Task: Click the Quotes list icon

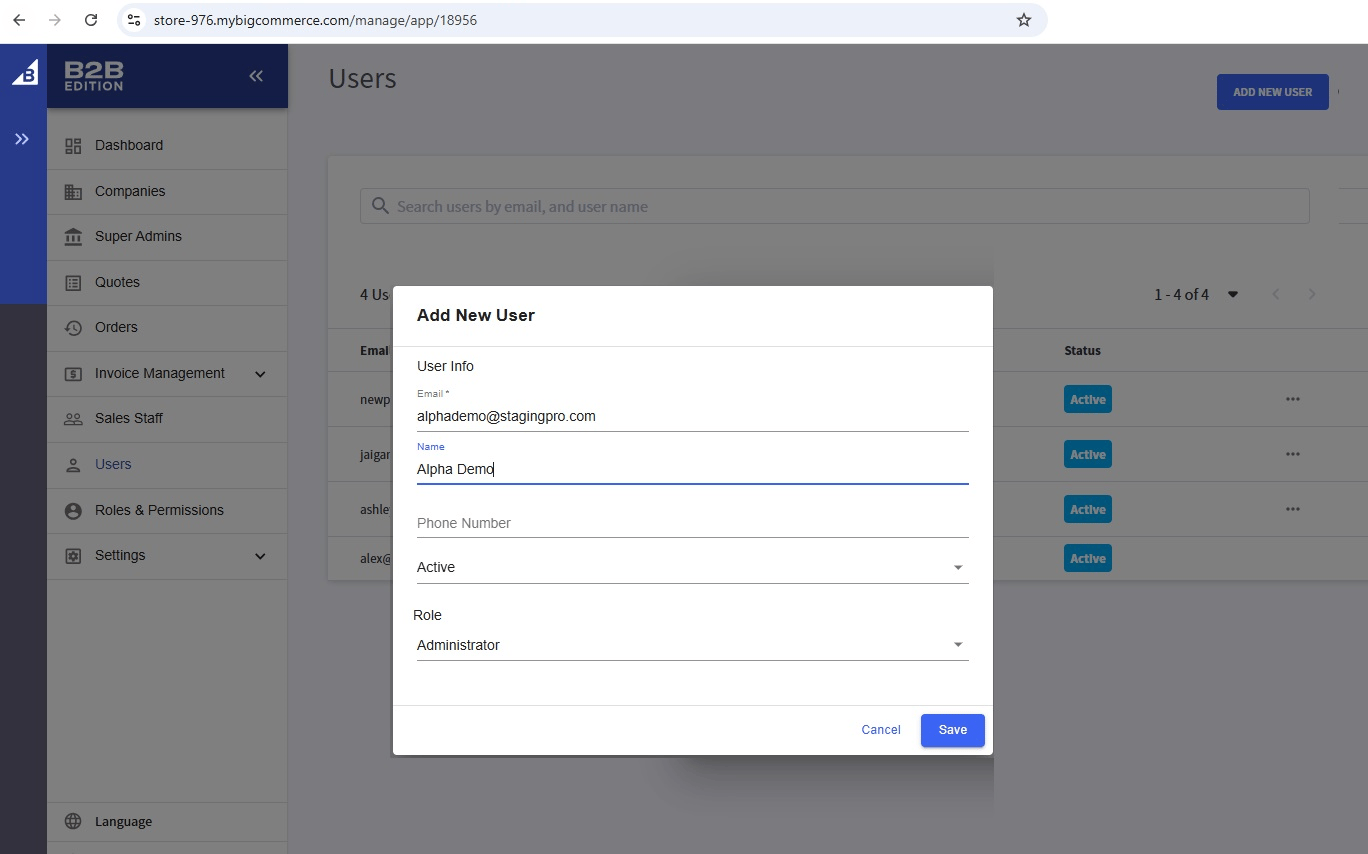Action: coord(73,283)
